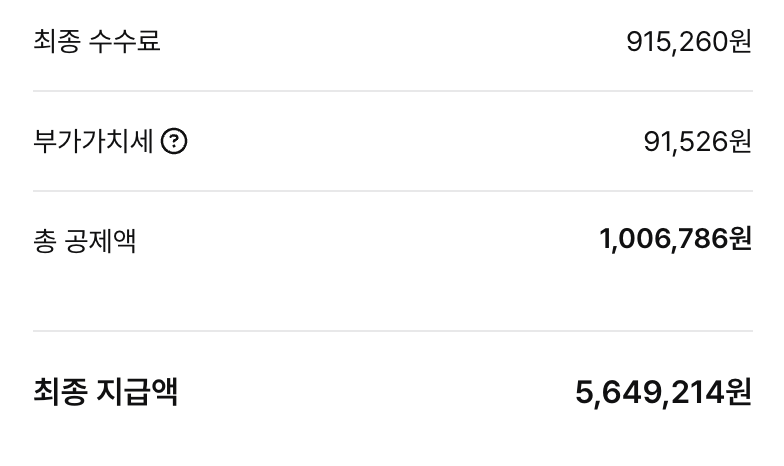Select the 915,260원 fee amount

click(x=688, y=42)
